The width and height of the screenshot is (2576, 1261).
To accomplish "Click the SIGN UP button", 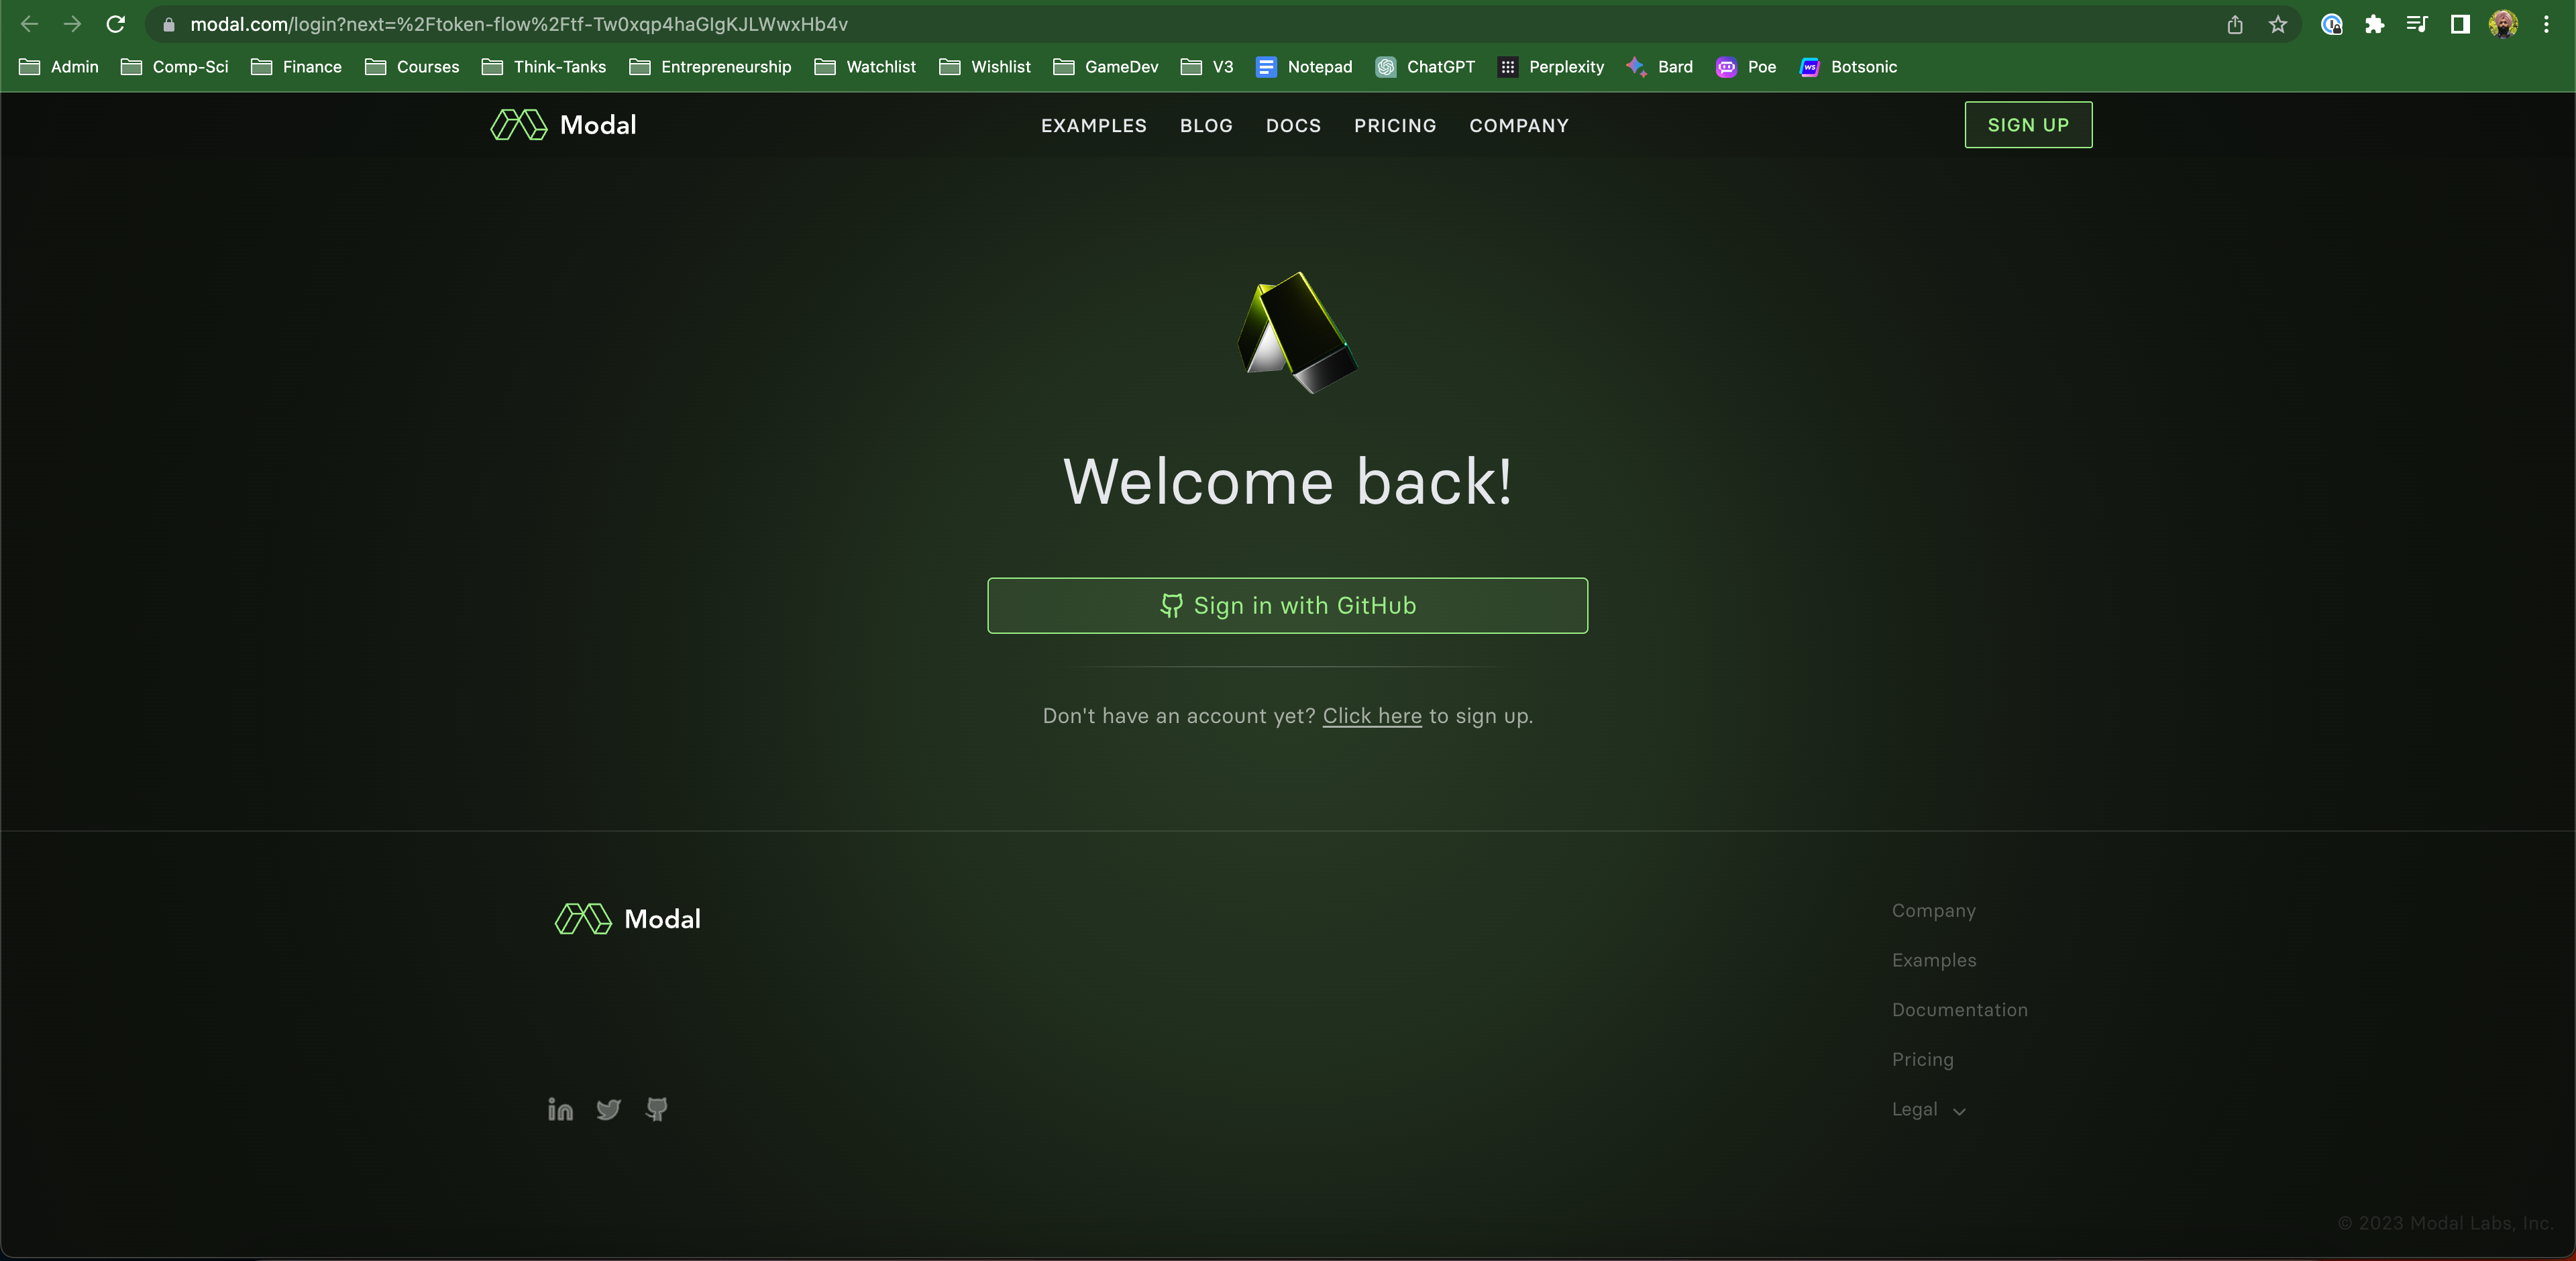I will [x=2028, y=125].
